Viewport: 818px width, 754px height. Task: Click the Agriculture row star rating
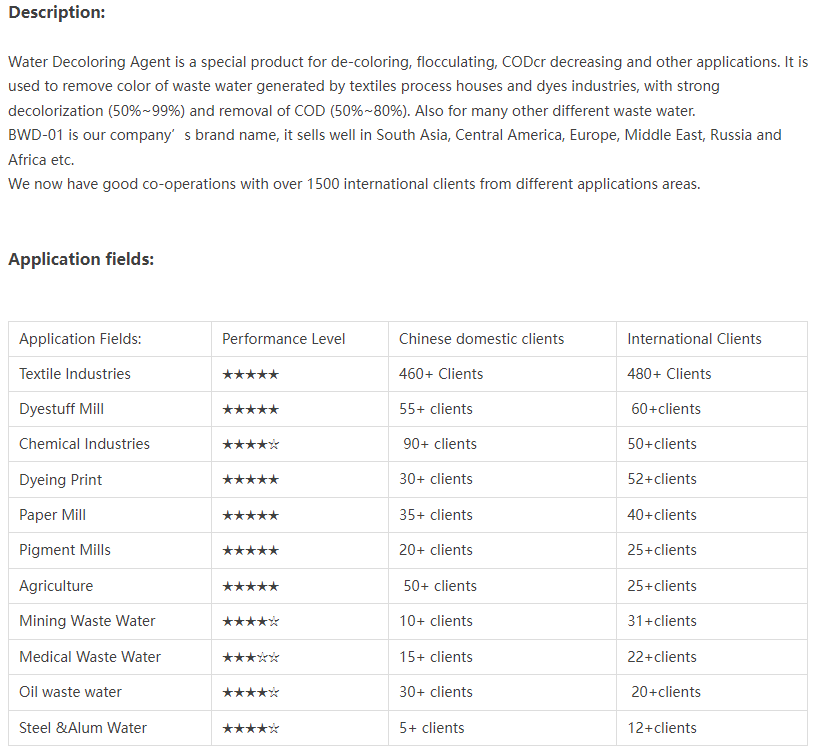pos(250,586)
